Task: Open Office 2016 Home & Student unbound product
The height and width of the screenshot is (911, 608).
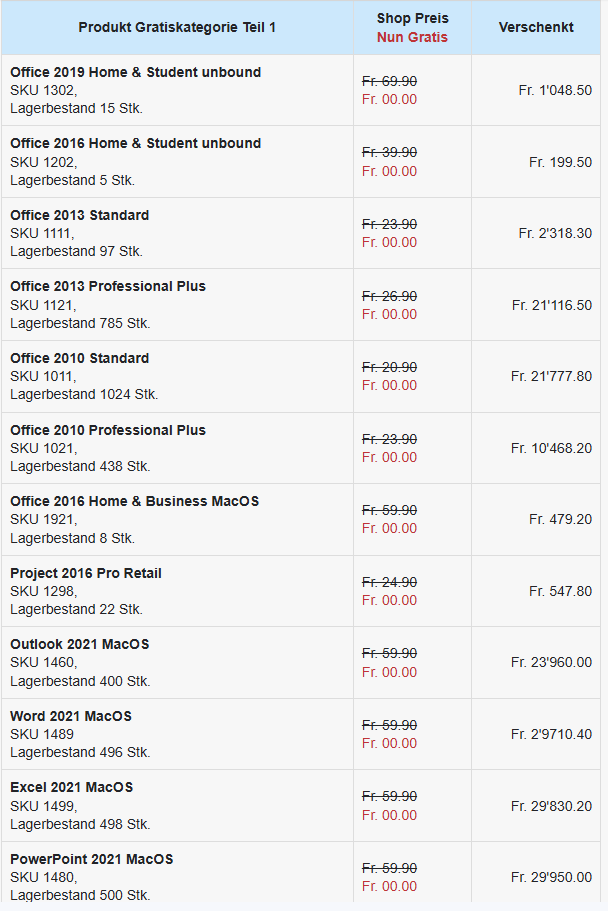Action: point(135,143)
